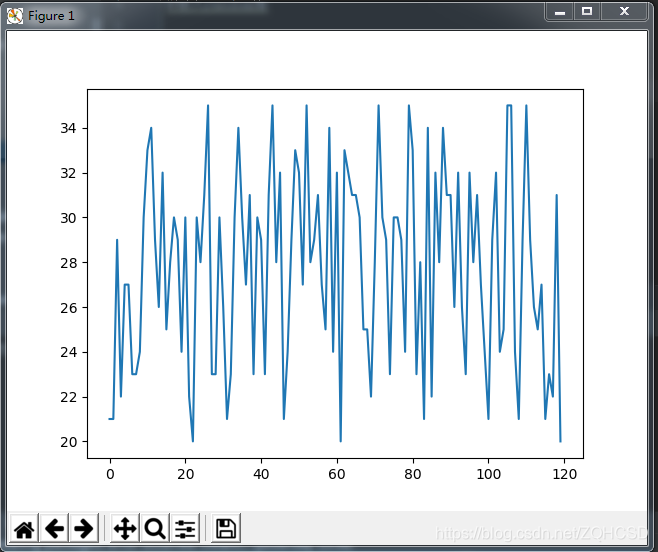
Task: Go back to previous view arrow
Action: click(x=55, y=528)
